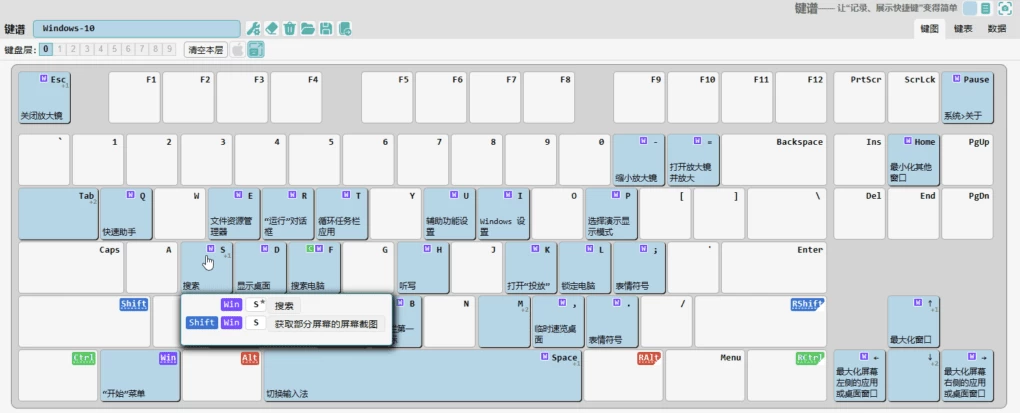Click the Windows-10 name field
Viewport: 1020px width, 413px height.
(136, 28)
